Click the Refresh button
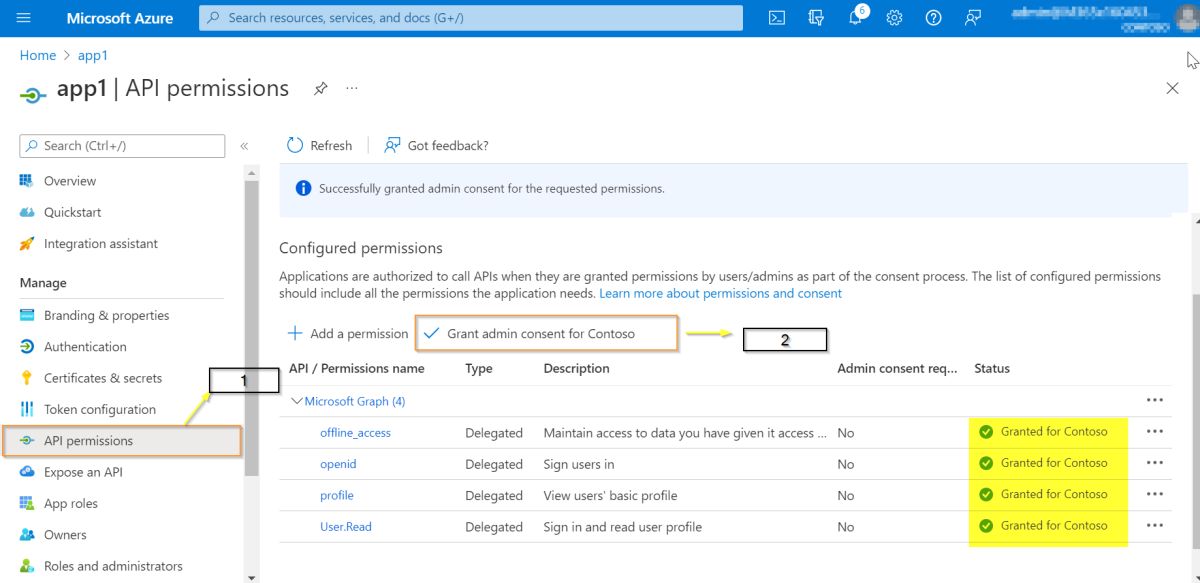 pos(320,145)
